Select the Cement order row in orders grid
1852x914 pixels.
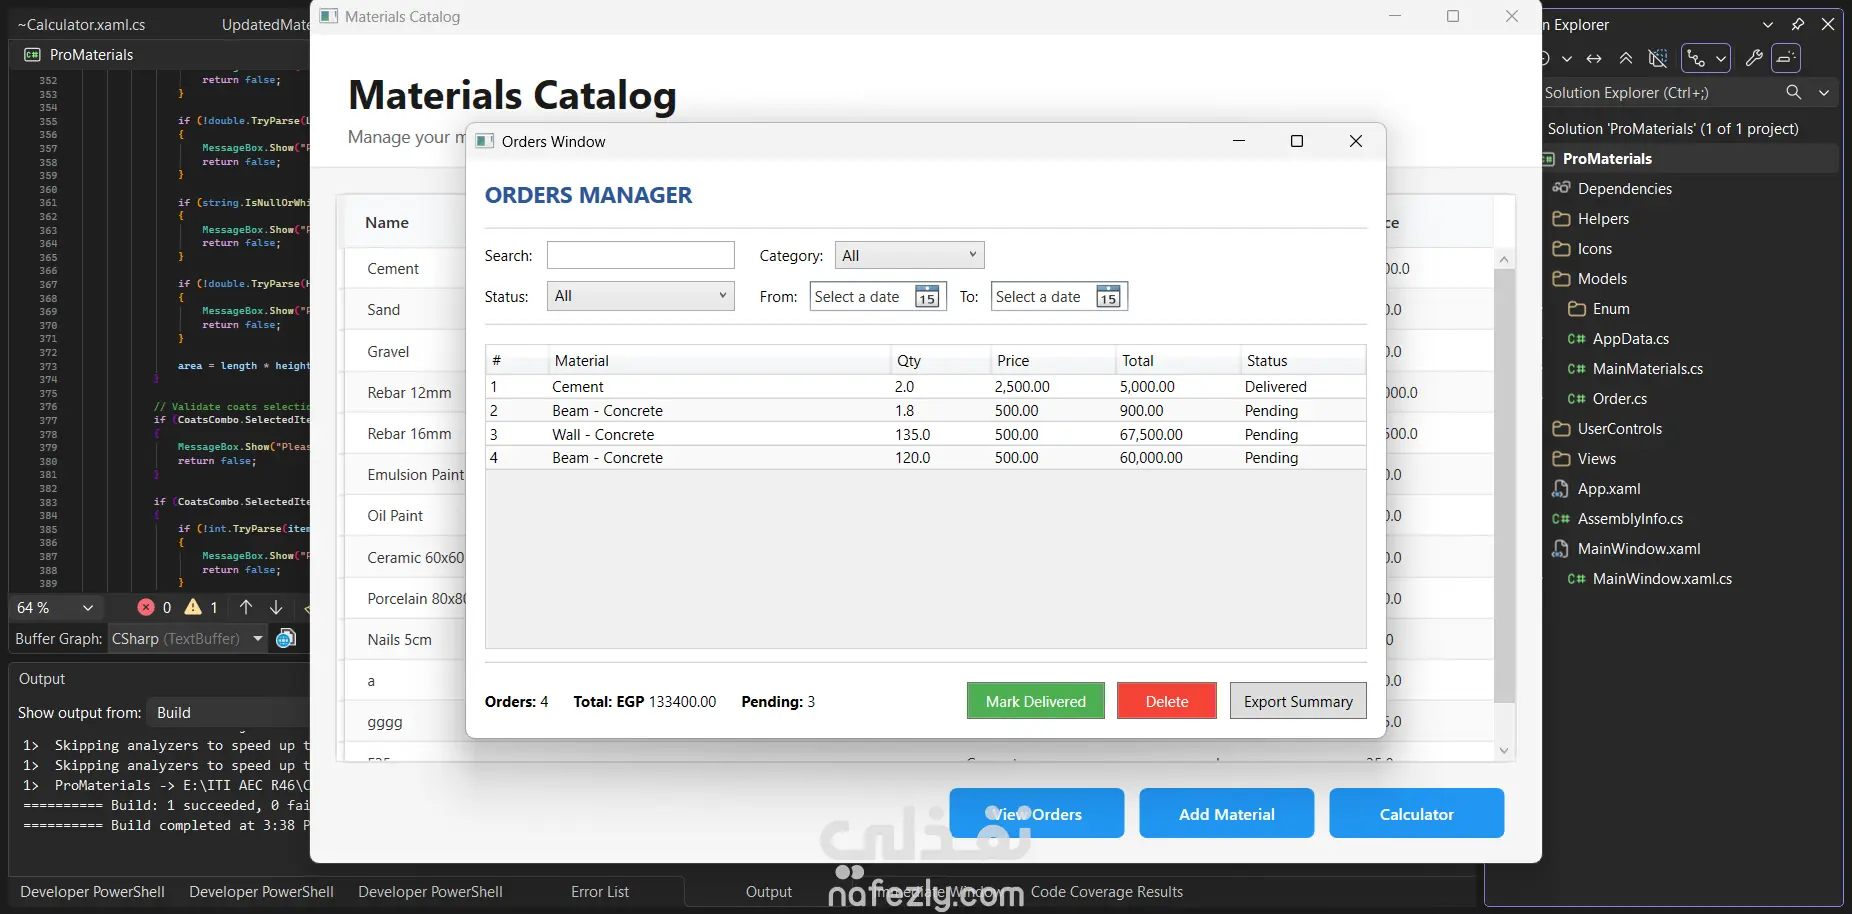pyautogui.click(x=926, y=387)
